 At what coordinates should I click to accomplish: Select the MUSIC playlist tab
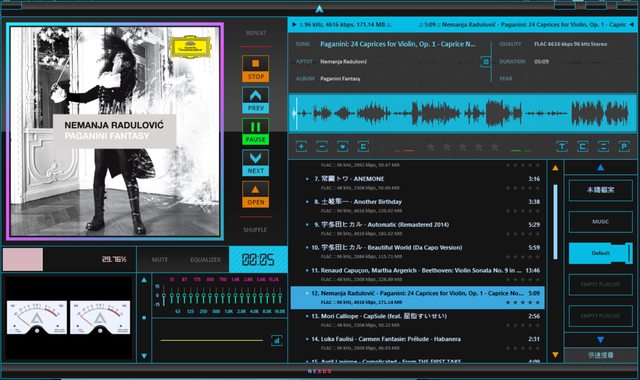[x=600, y=222]
